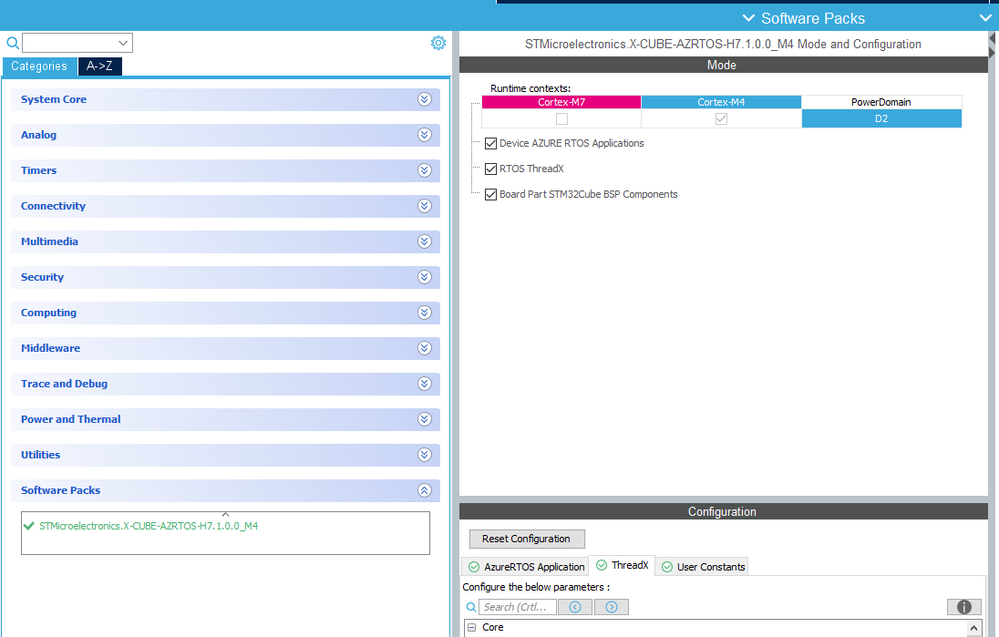Image resolution: width=999 pixels, height=637 pixels.
Task: Expand the Middleware category
Action: pos(226,348)
